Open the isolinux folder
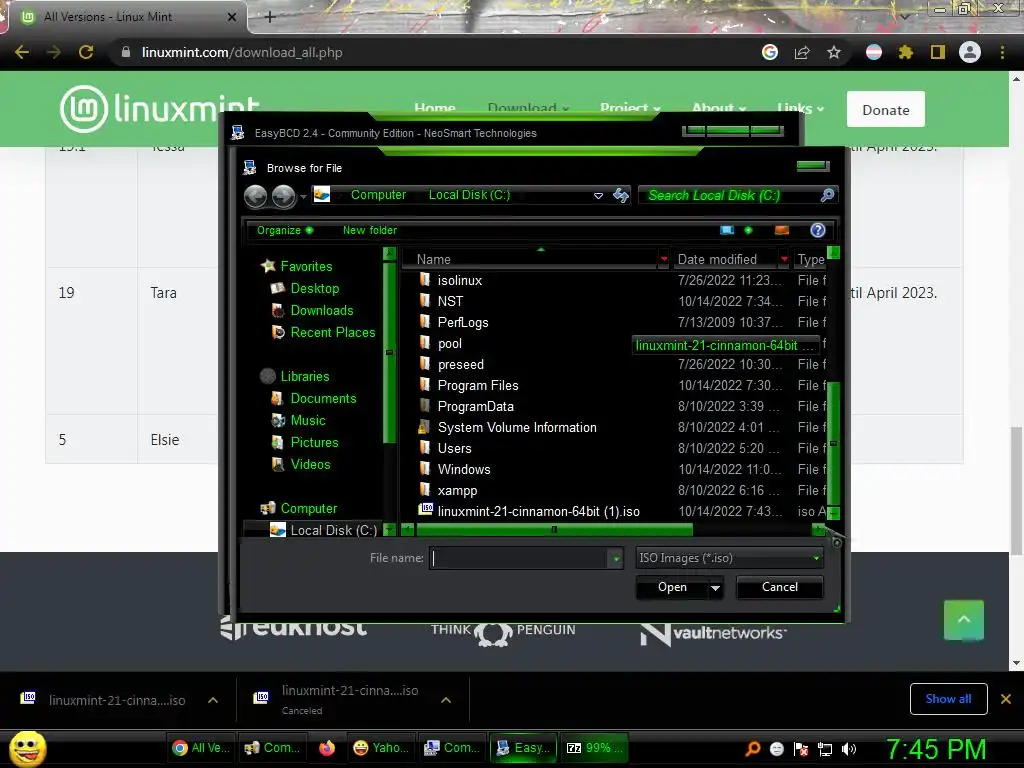 coord(460,280)
